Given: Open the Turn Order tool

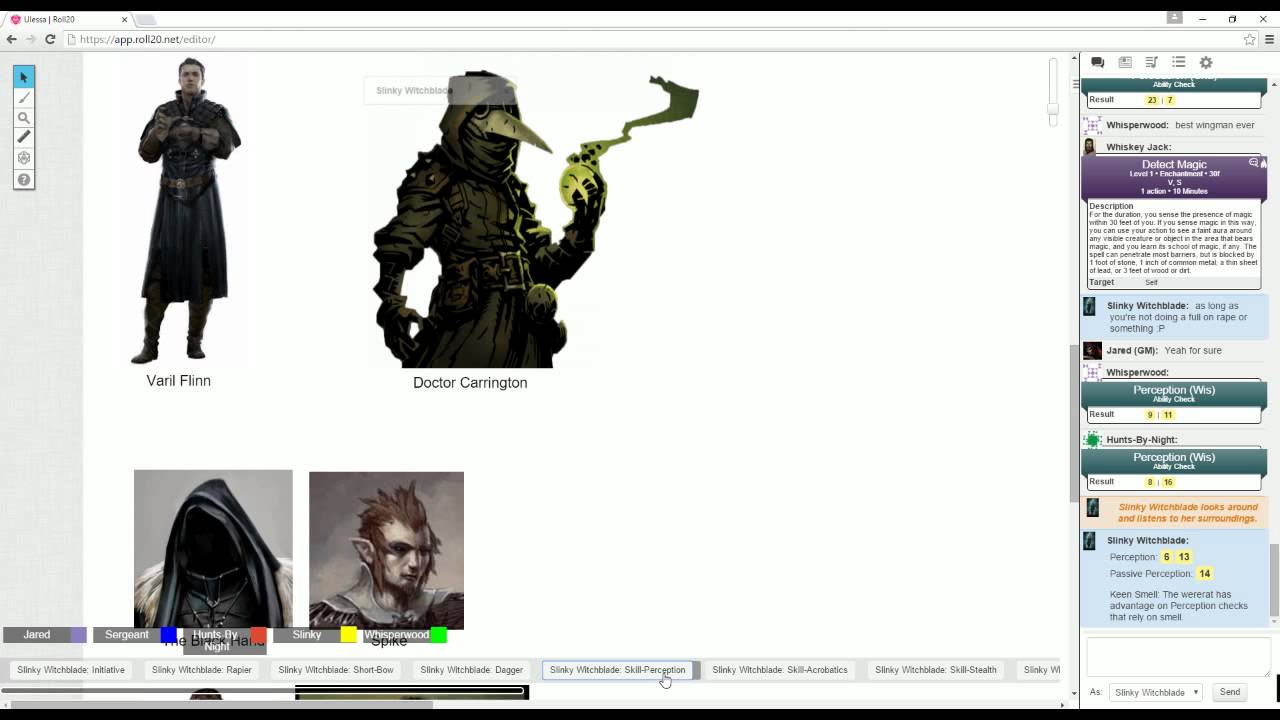Looking at the screenshot, I should click(24, 158).
